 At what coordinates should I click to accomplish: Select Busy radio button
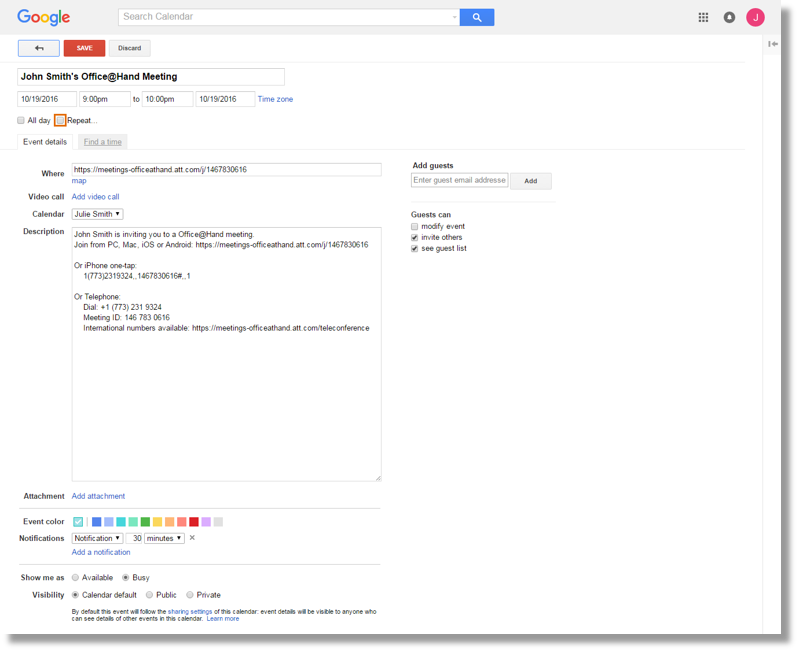point(125,578)
